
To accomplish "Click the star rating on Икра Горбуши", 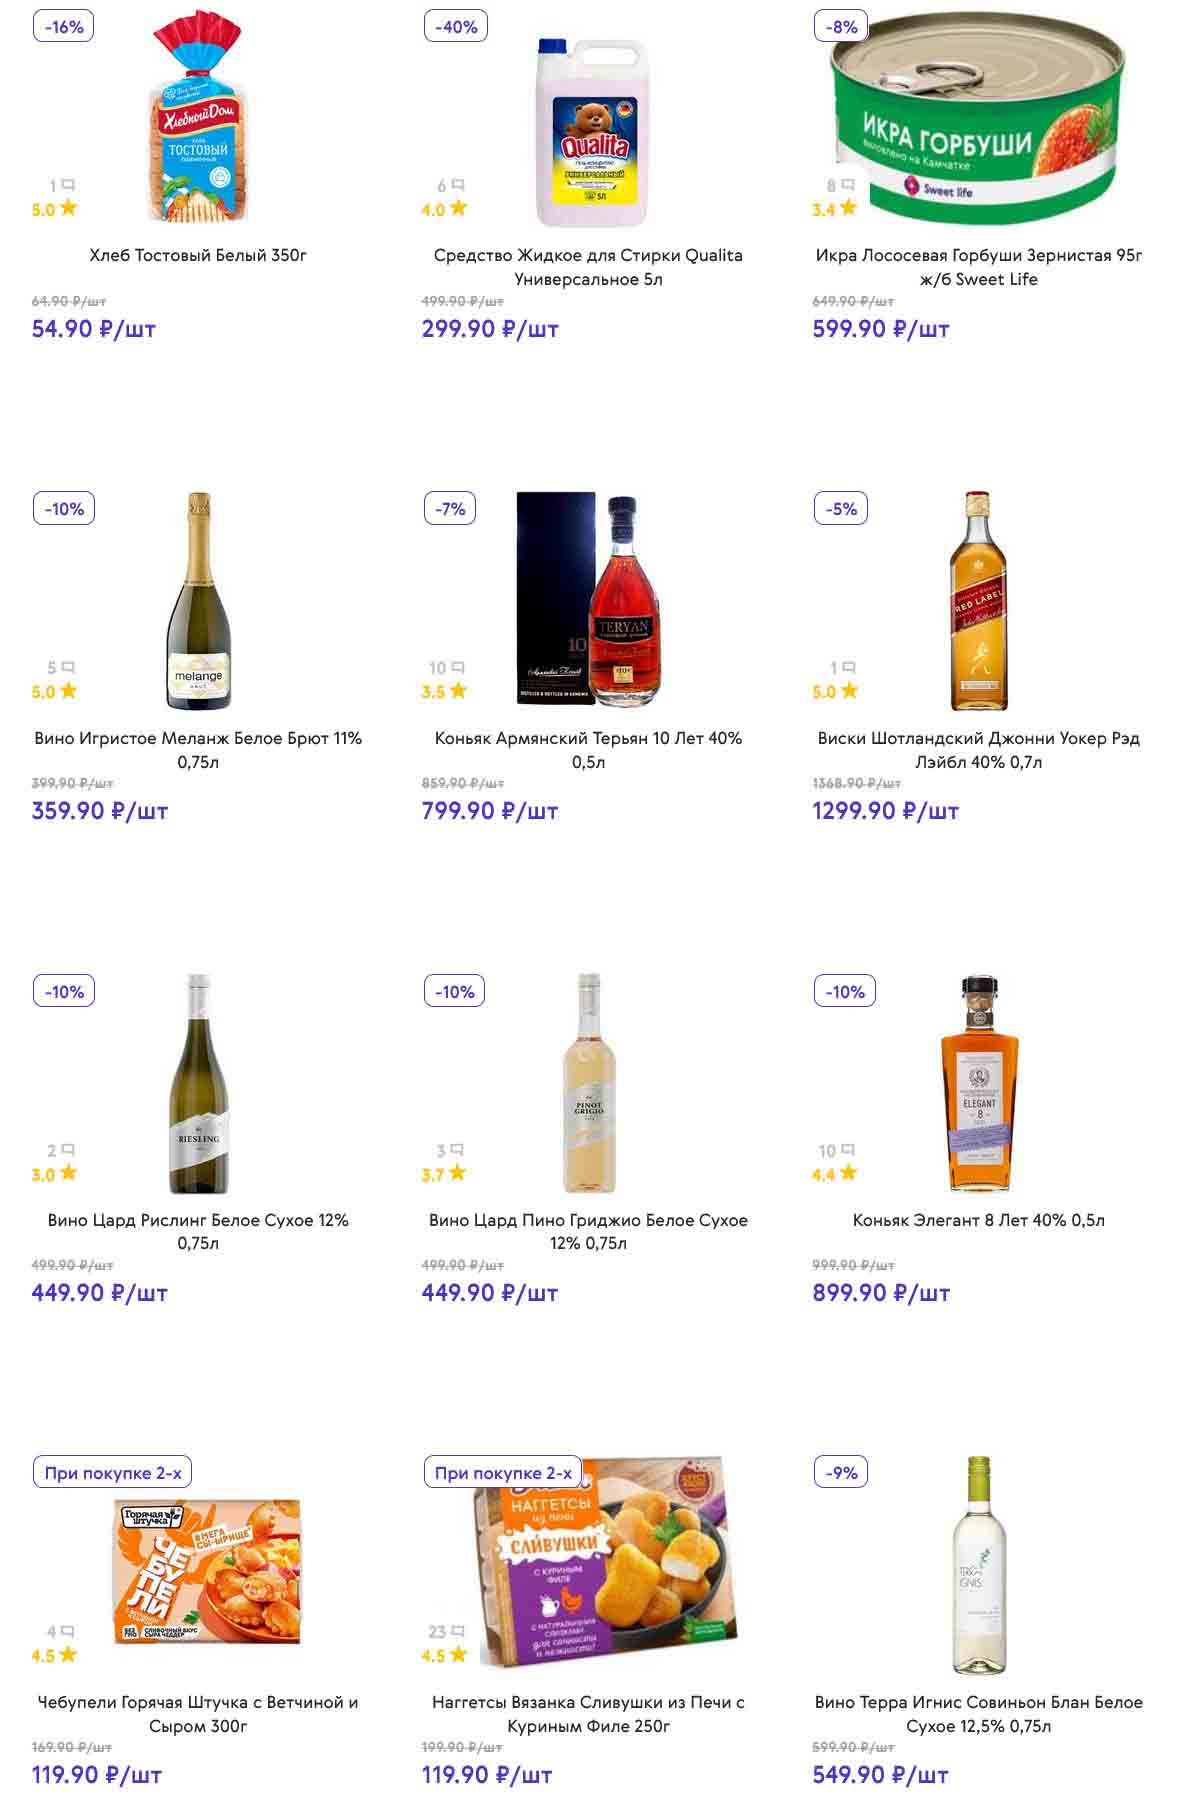I will point(848,208).
